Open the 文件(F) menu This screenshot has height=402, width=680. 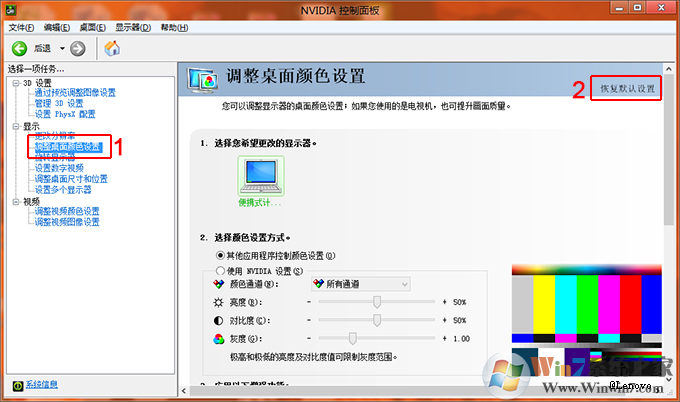point(21,28)
